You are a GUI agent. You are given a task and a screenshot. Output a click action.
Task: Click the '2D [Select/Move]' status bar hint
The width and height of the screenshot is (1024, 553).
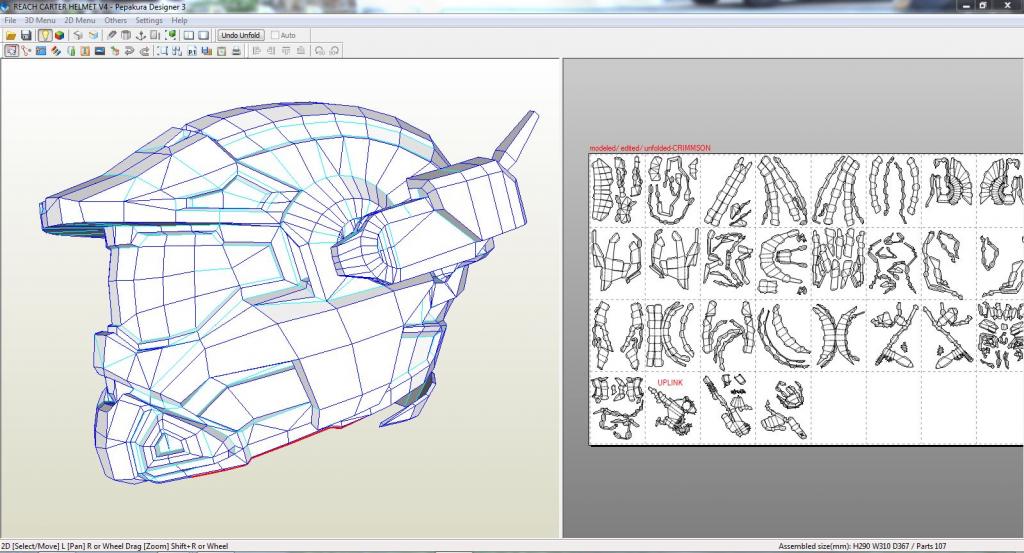point(114,546)
